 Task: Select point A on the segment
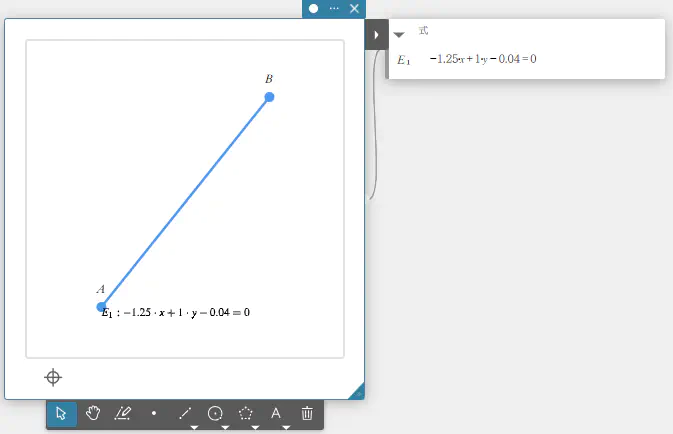click(101, 306)
